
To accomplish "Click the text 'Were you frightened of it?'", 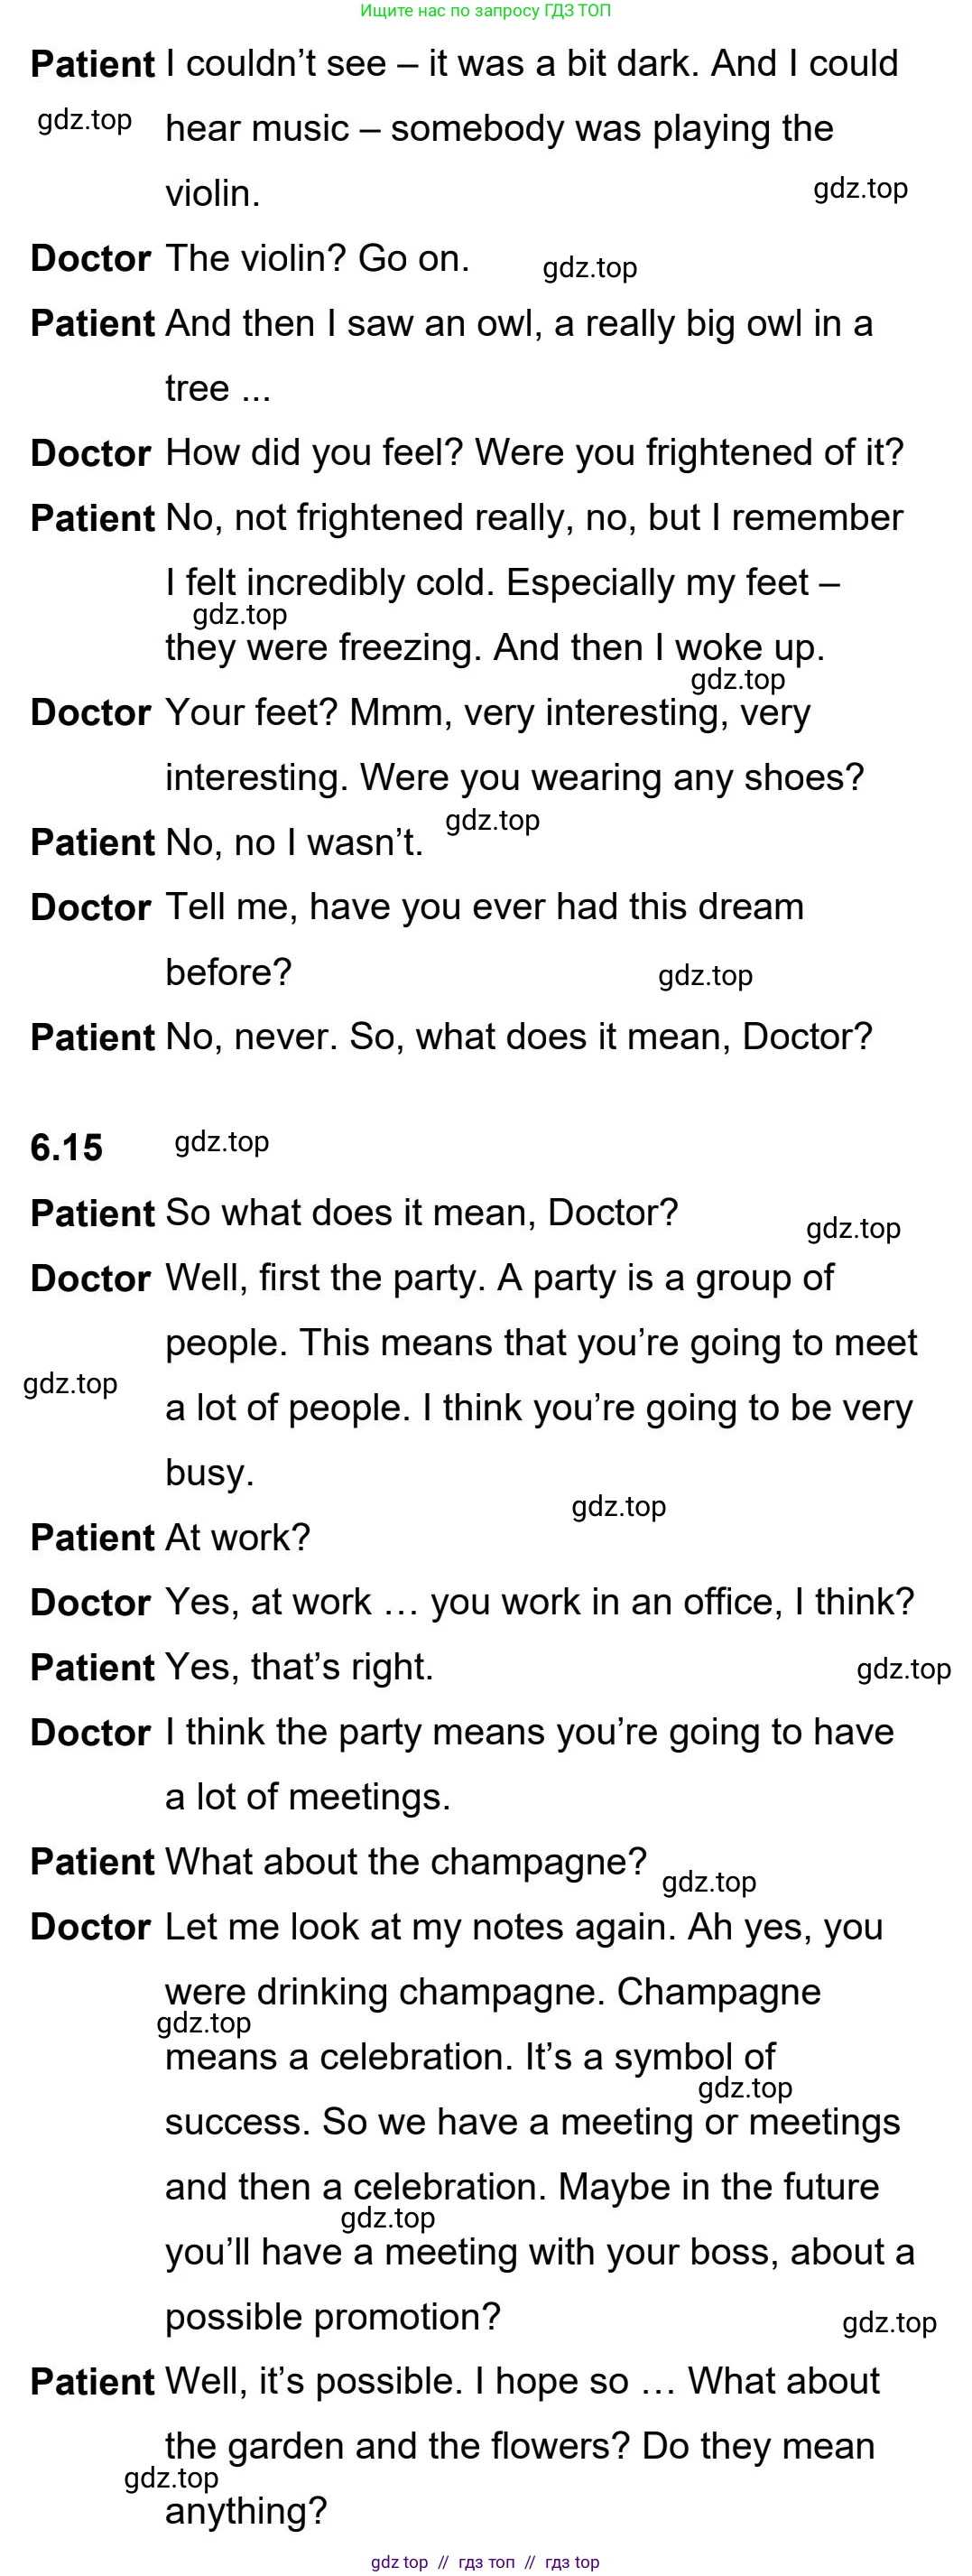I will [689, 453].
